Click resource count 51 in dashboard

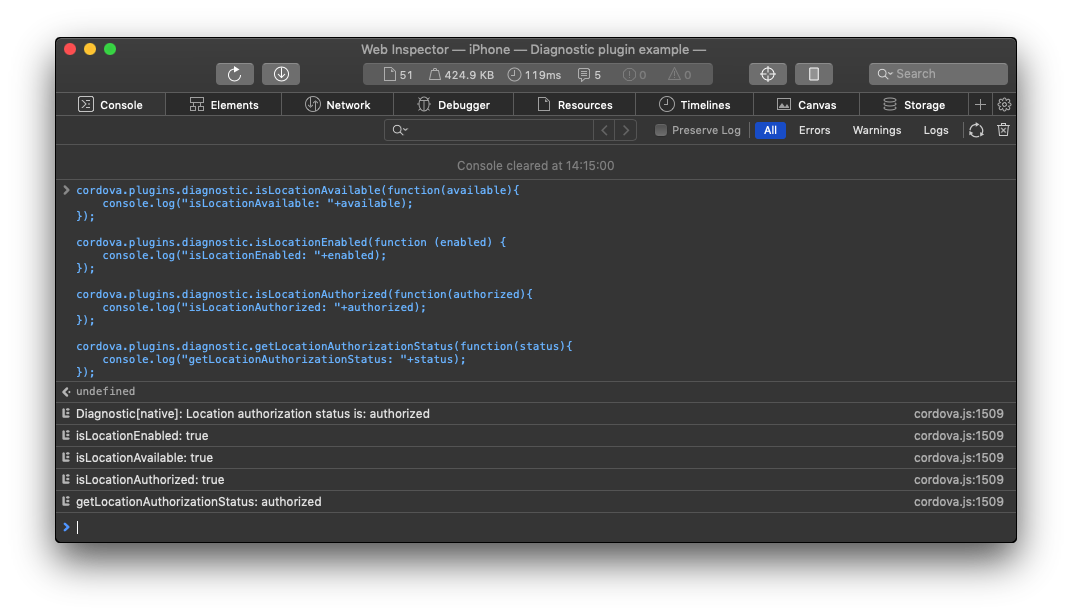click(398, 75)
